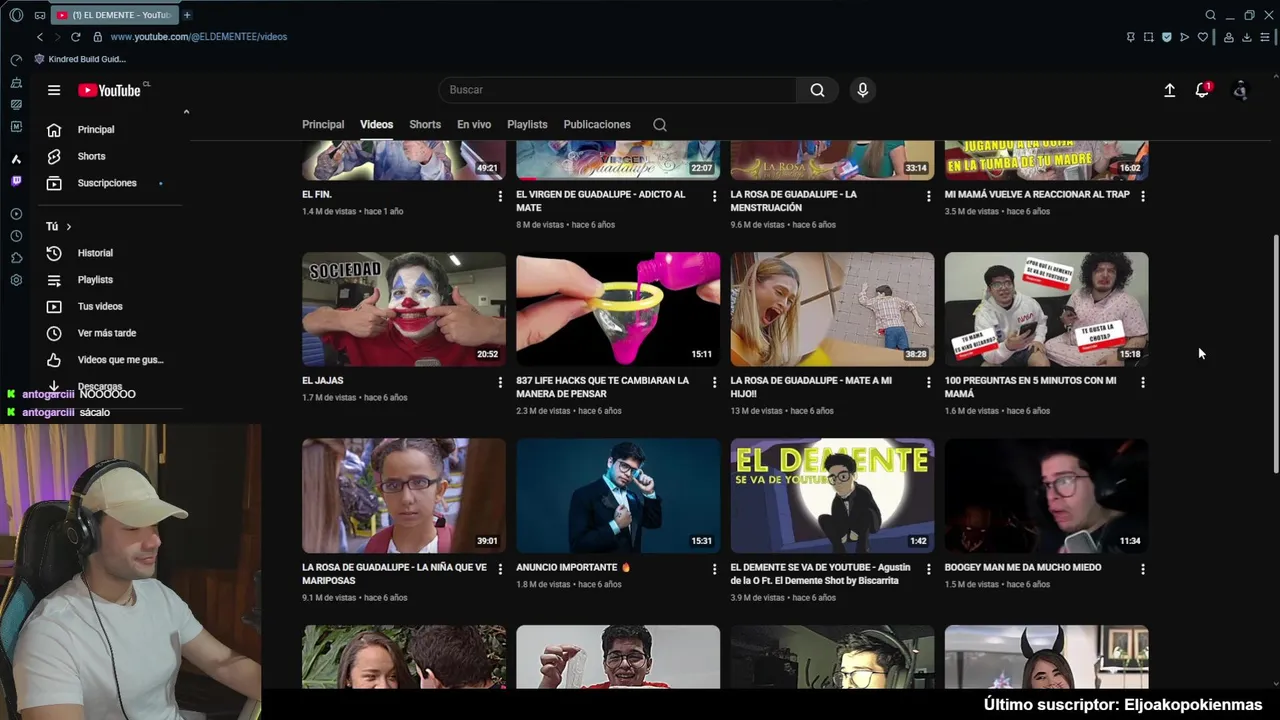Open options for BOOGEY MAN video

click(x=1142, y=569)
